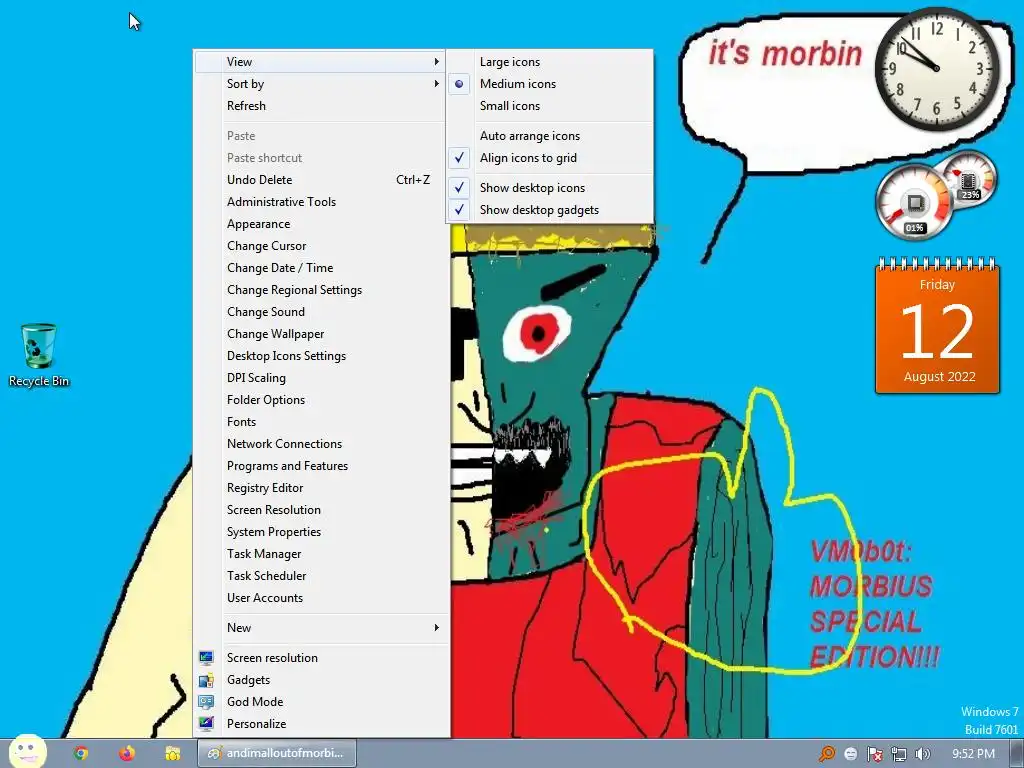This screenshot has width=1024, height=768.
Task: Open Programs and Features entry
Action: 320,466
